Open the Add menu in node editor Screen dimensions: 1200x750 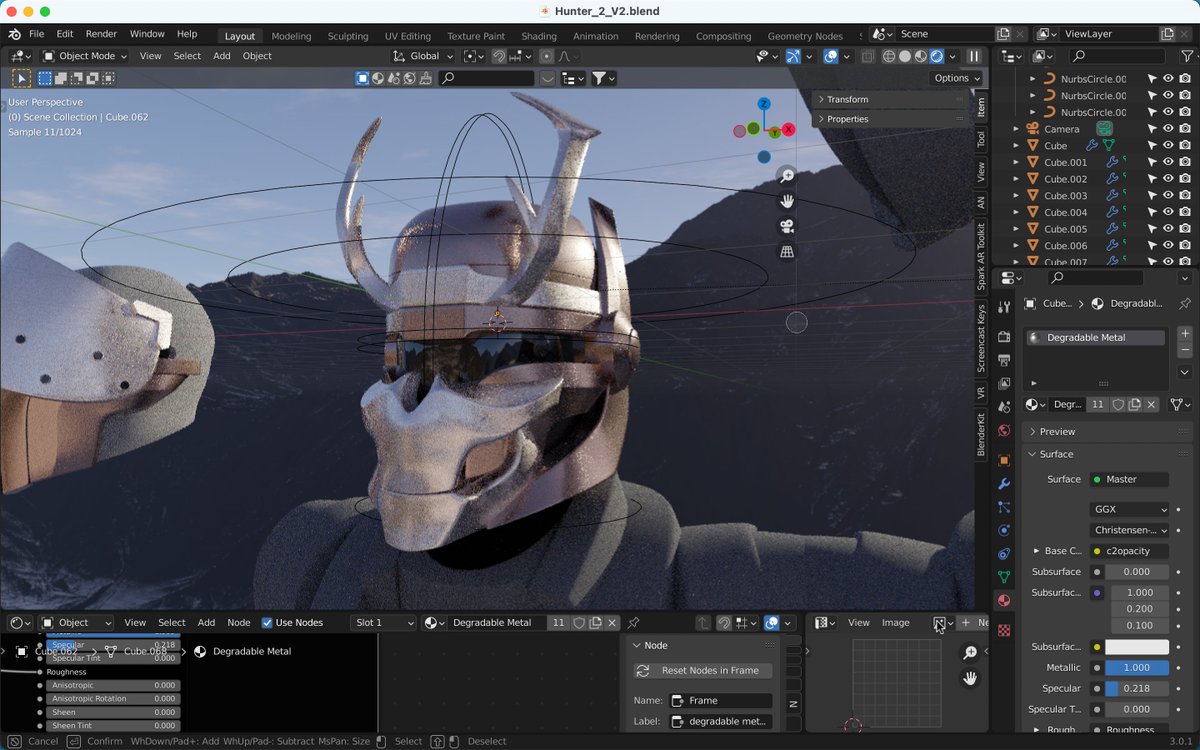206,622
